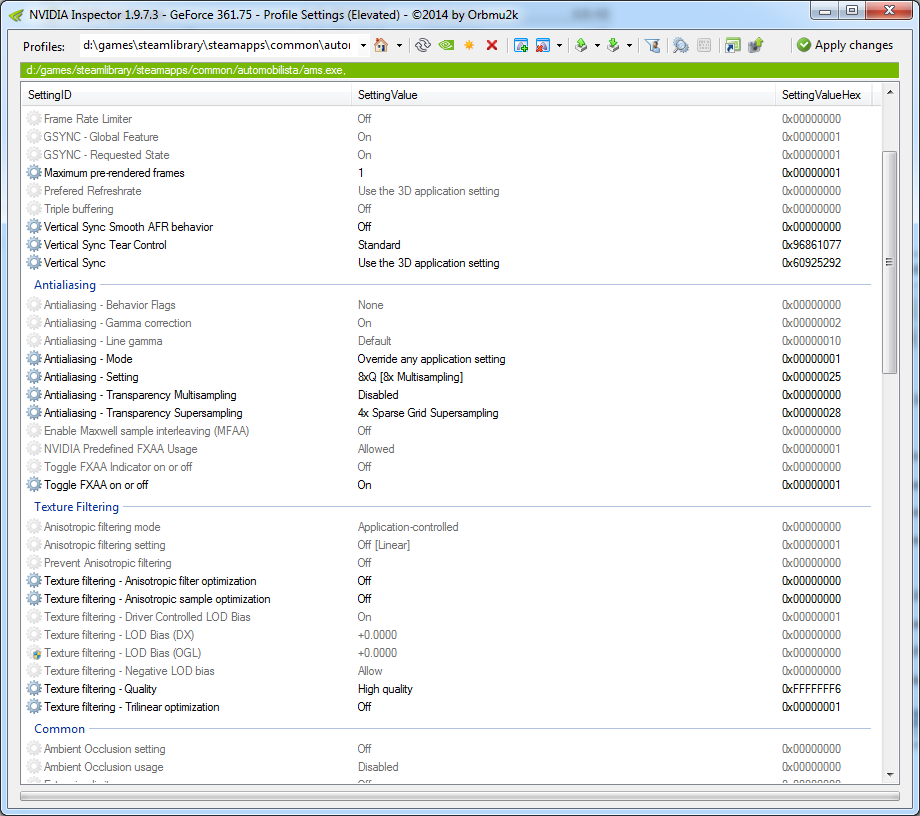Screen dimensions: 920x816
Task: Click the refresh arrows icon in the toolbar
Action: pyautogui.click(x=422, y=45)
